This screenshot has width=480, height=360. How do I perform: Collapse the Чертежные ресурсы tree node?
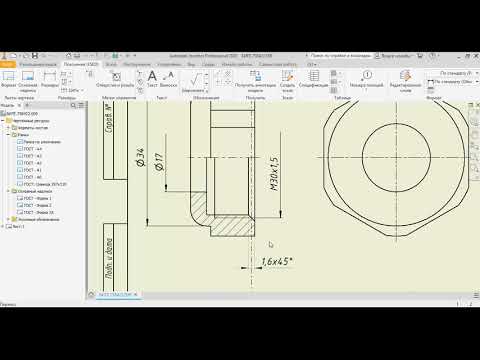tap(3, 121)
